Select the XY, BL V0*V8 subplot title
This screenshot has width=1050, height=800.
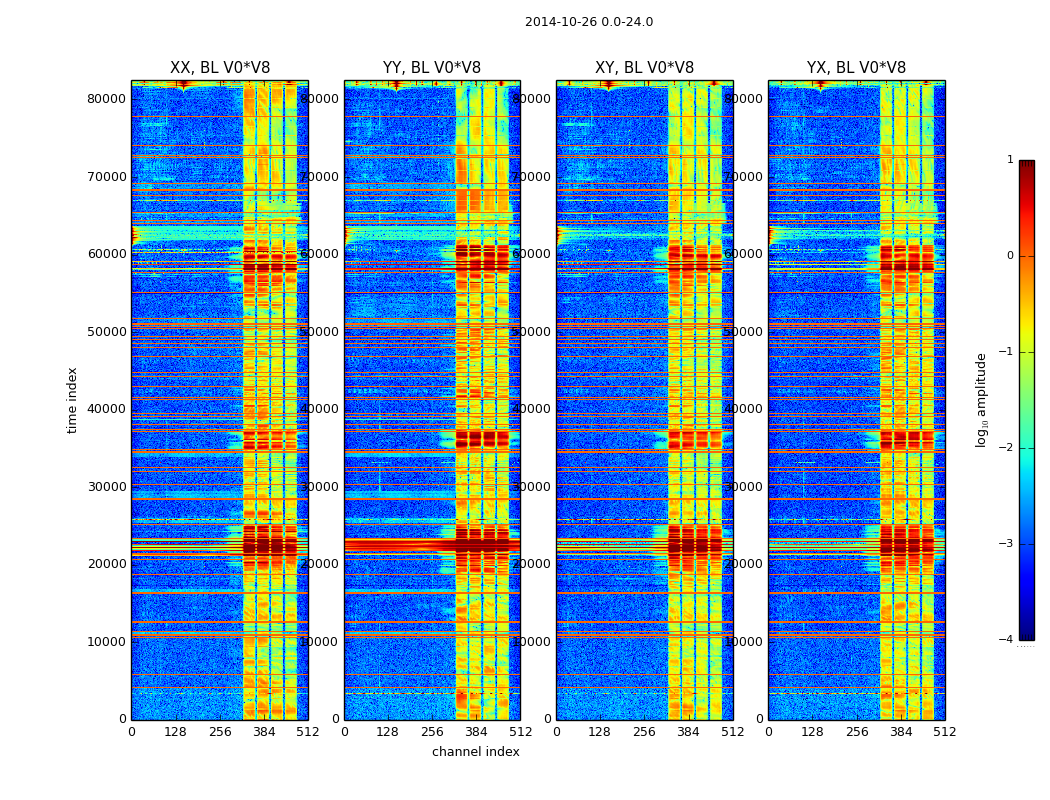[644, 68]
